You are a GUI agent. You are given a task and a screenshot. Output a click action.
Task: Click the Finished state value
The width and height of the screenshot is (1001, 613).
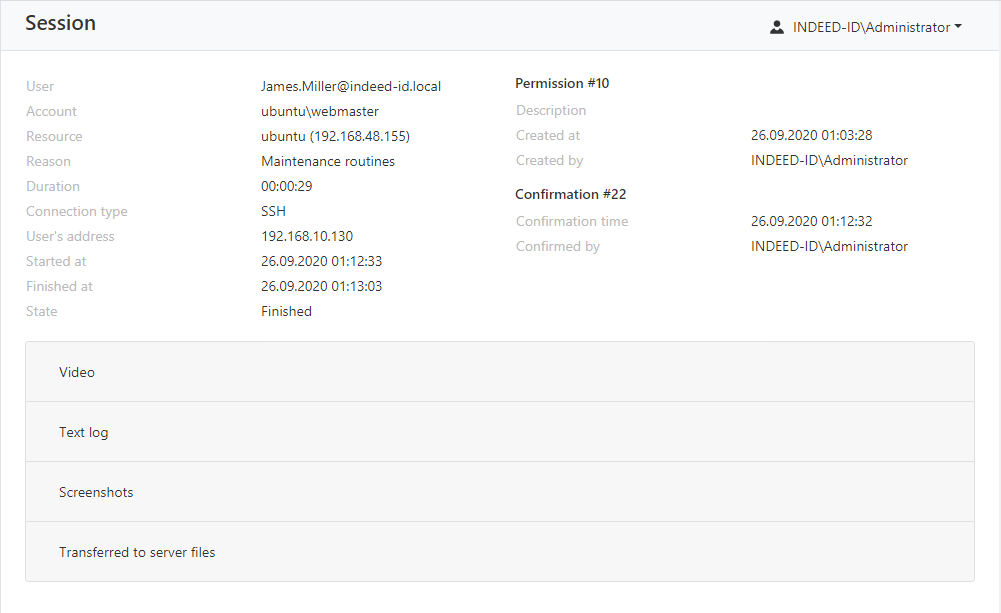286,311
